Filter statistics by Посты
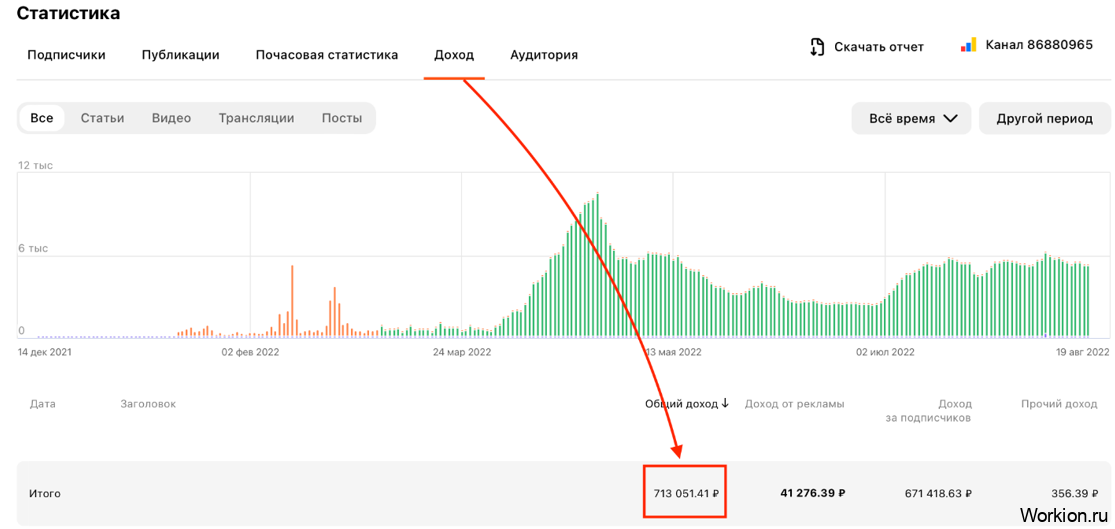This screenshot has height=529, width=1115. tap(342, 118)
